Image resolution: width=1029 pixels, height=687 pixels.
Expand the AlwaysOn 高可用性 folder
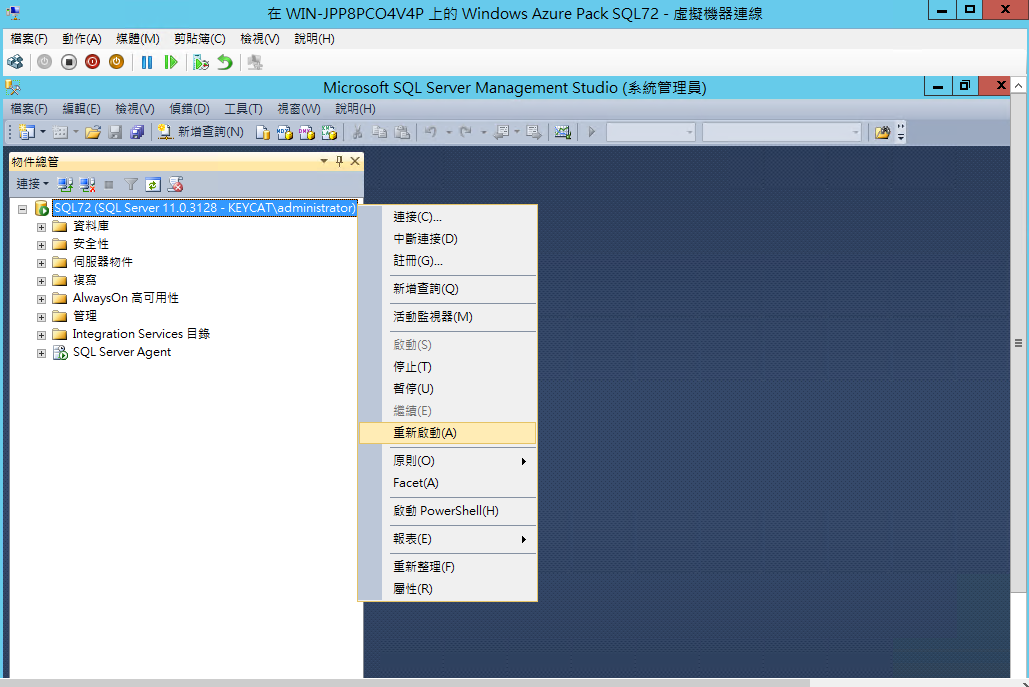click(41, 299)
